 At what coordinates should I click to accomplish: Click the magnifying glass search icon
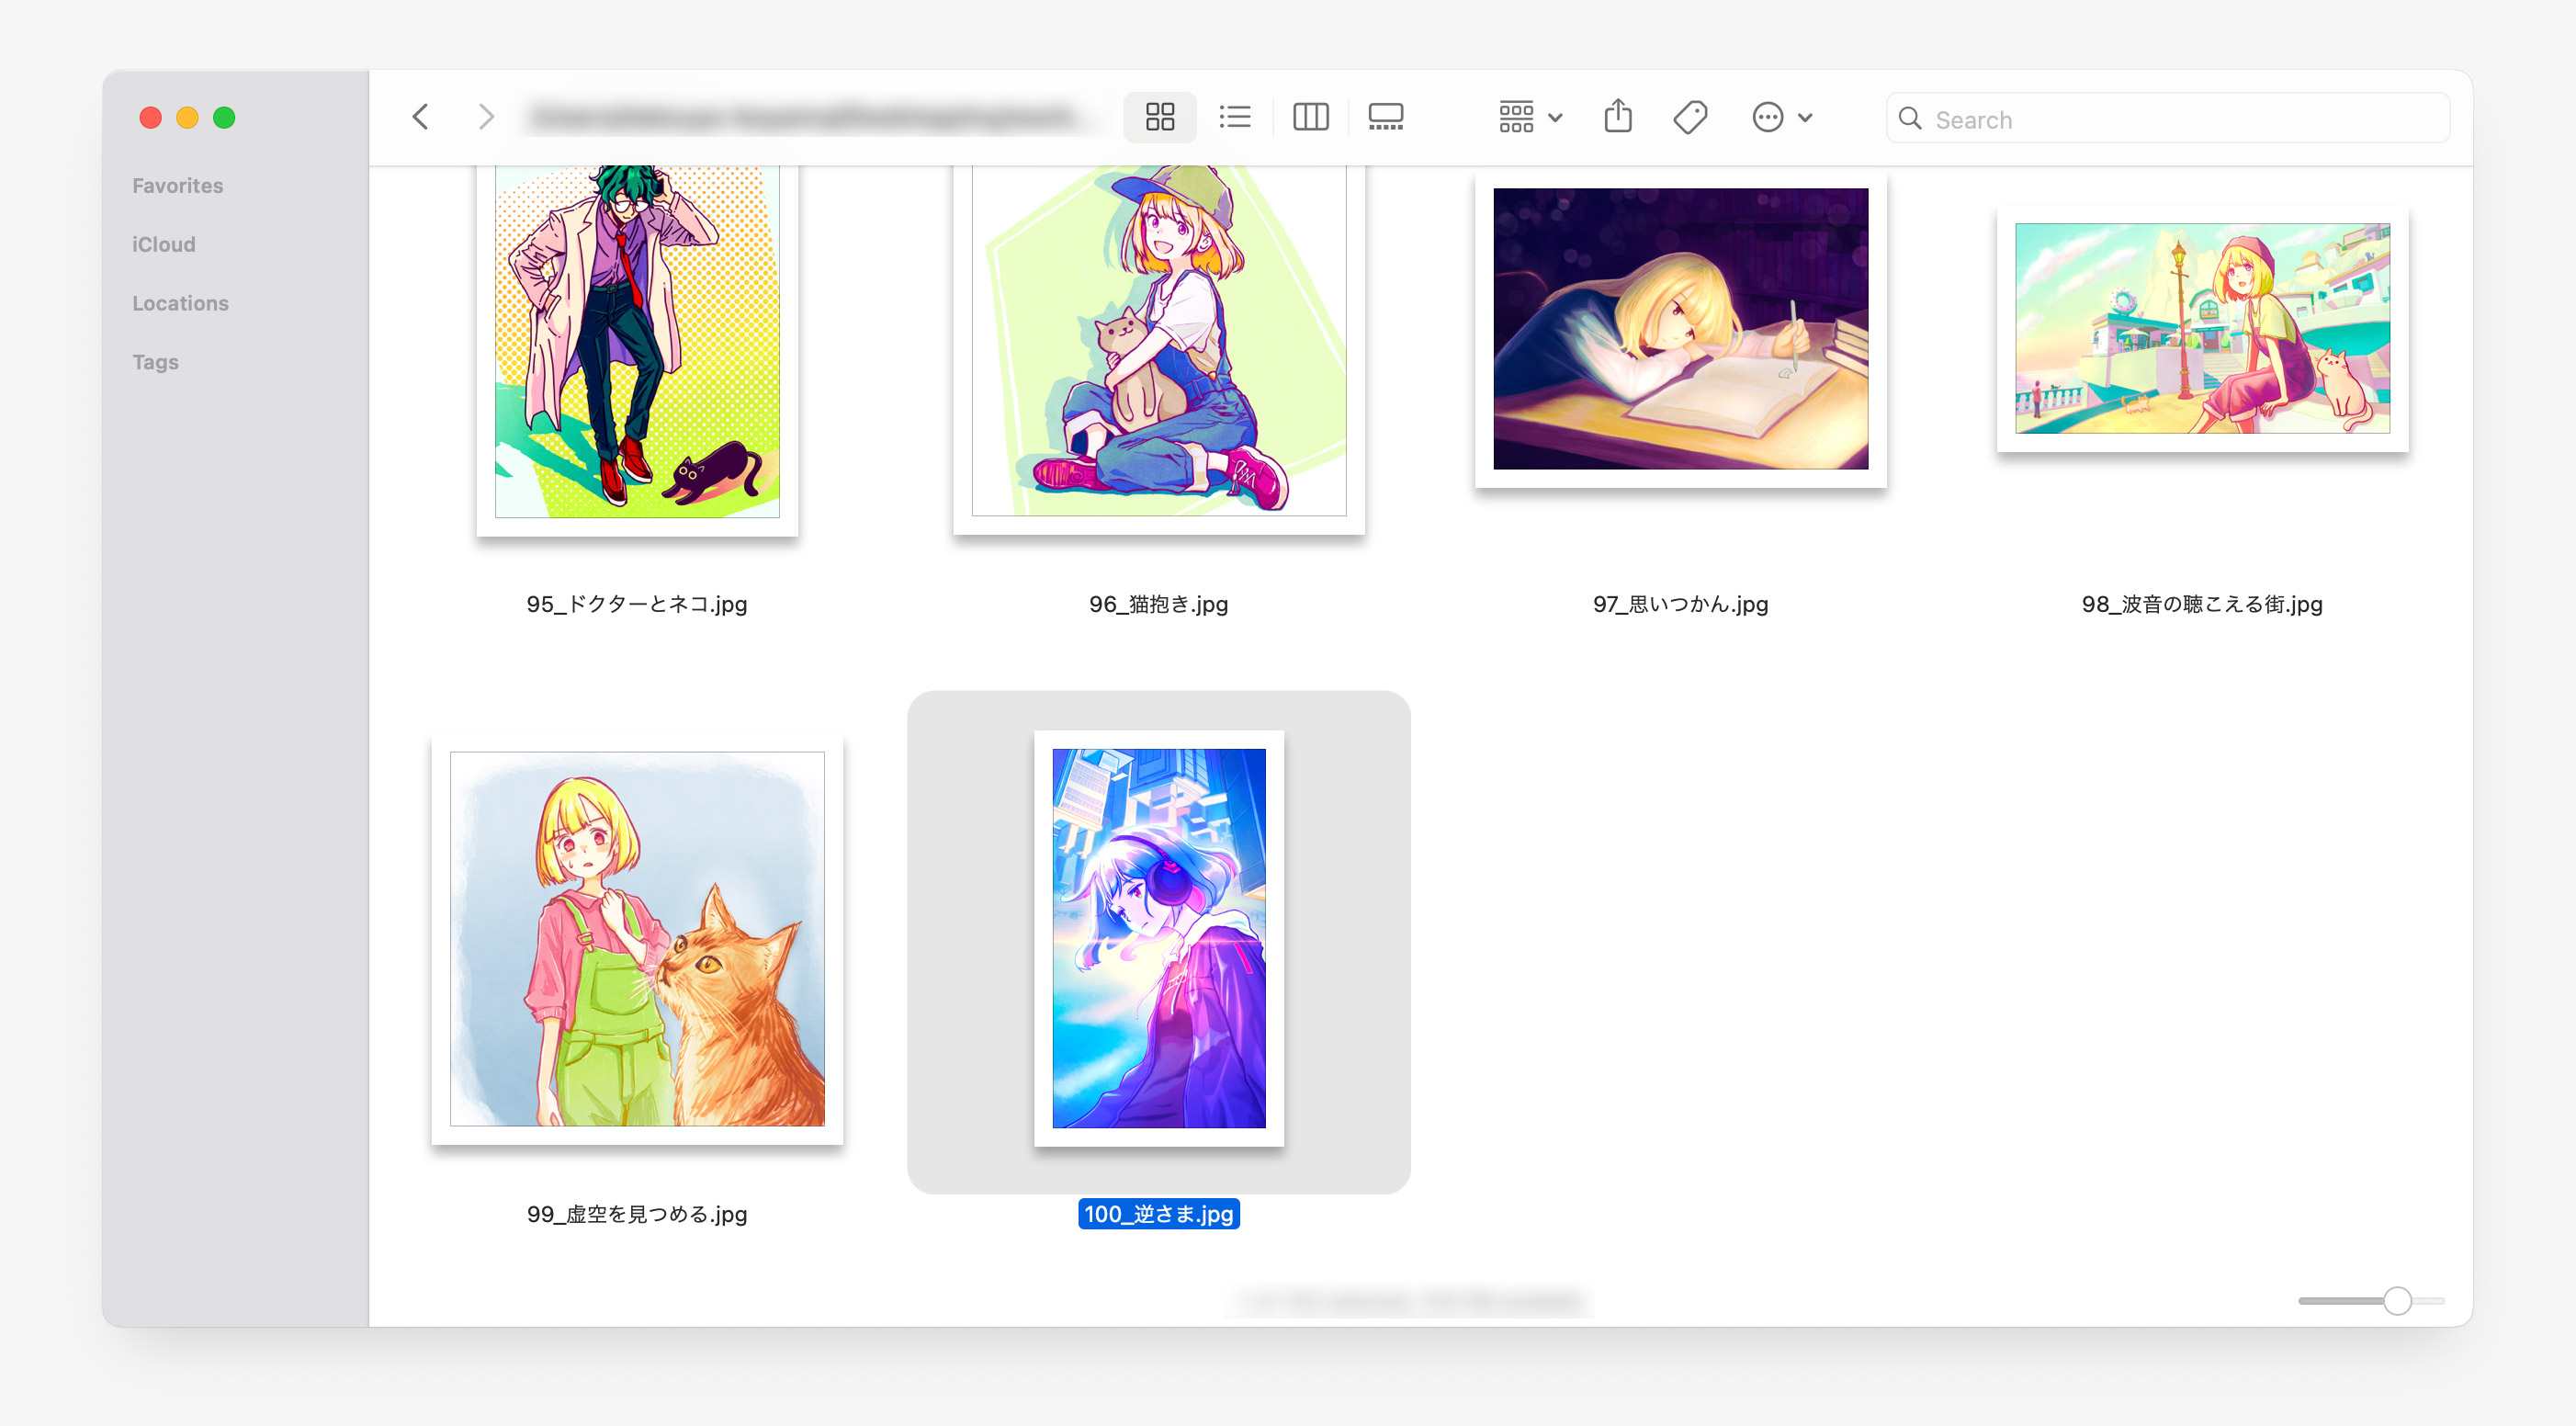(1909, 119)
